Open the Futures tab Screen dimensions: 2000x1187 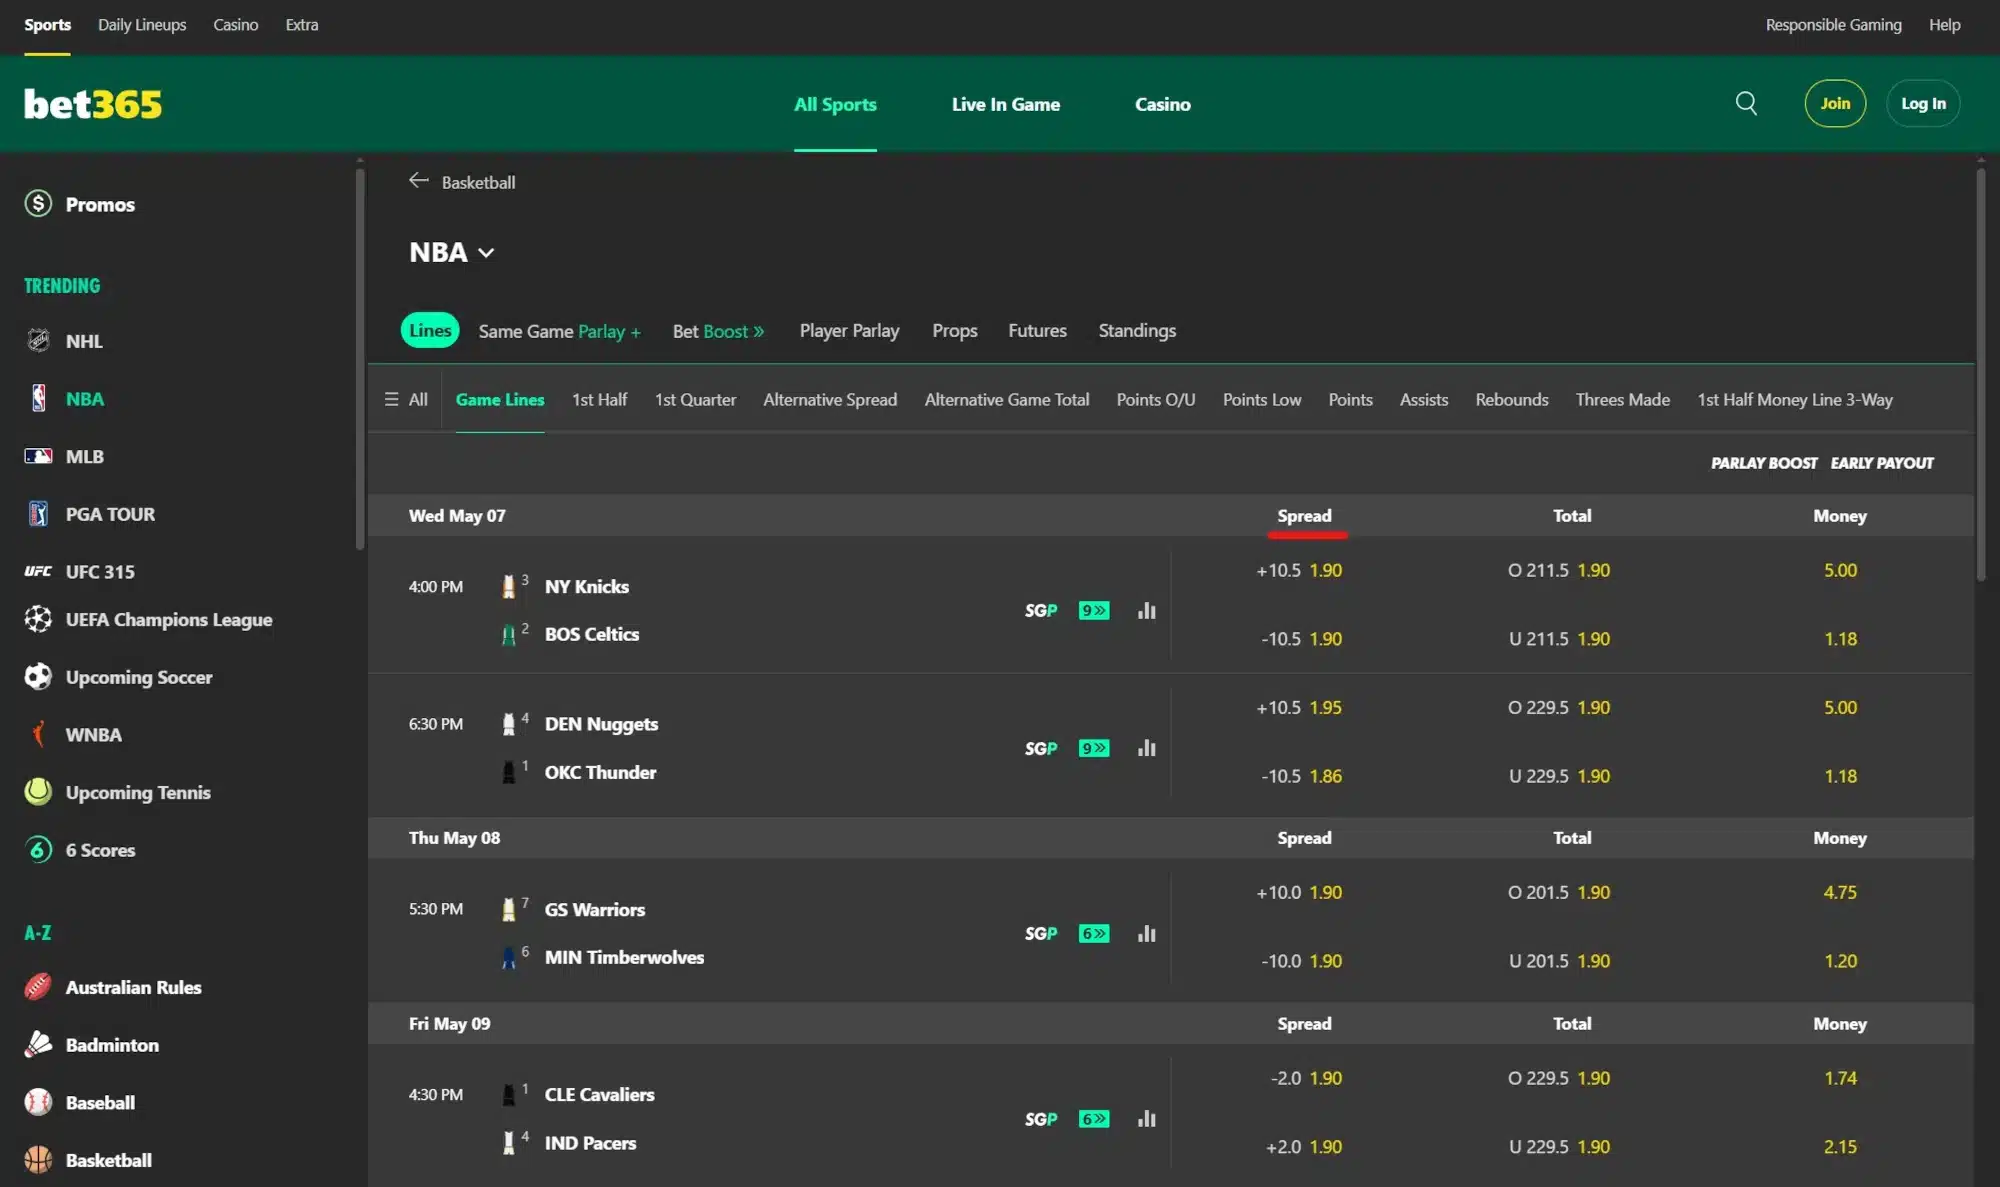1037,331
